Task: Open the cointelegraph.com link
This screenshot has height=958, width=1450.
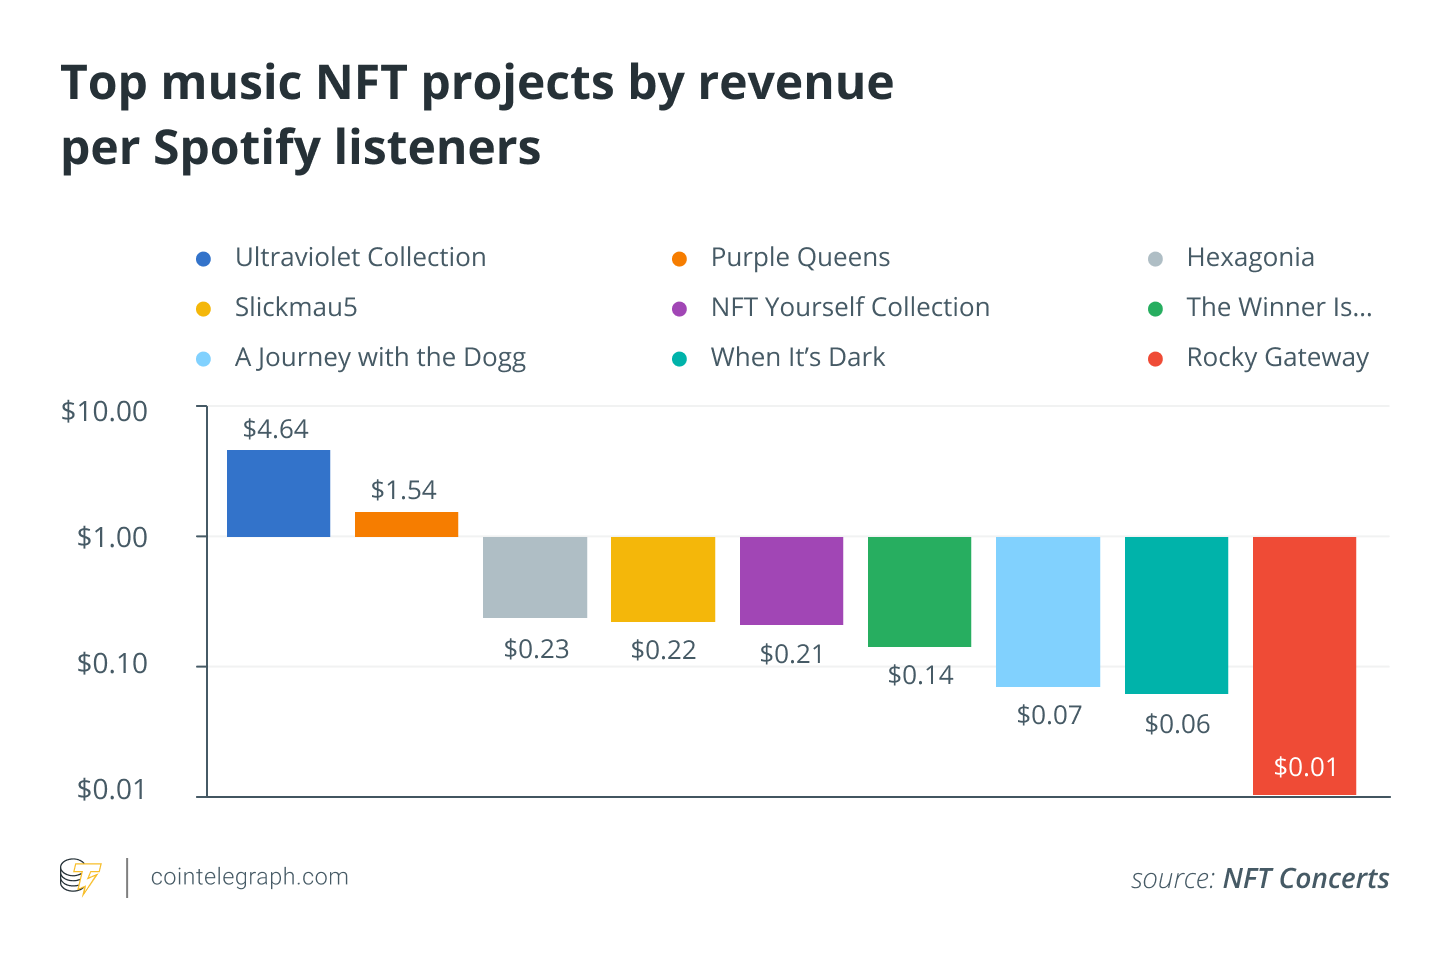Action: point(249,877)
